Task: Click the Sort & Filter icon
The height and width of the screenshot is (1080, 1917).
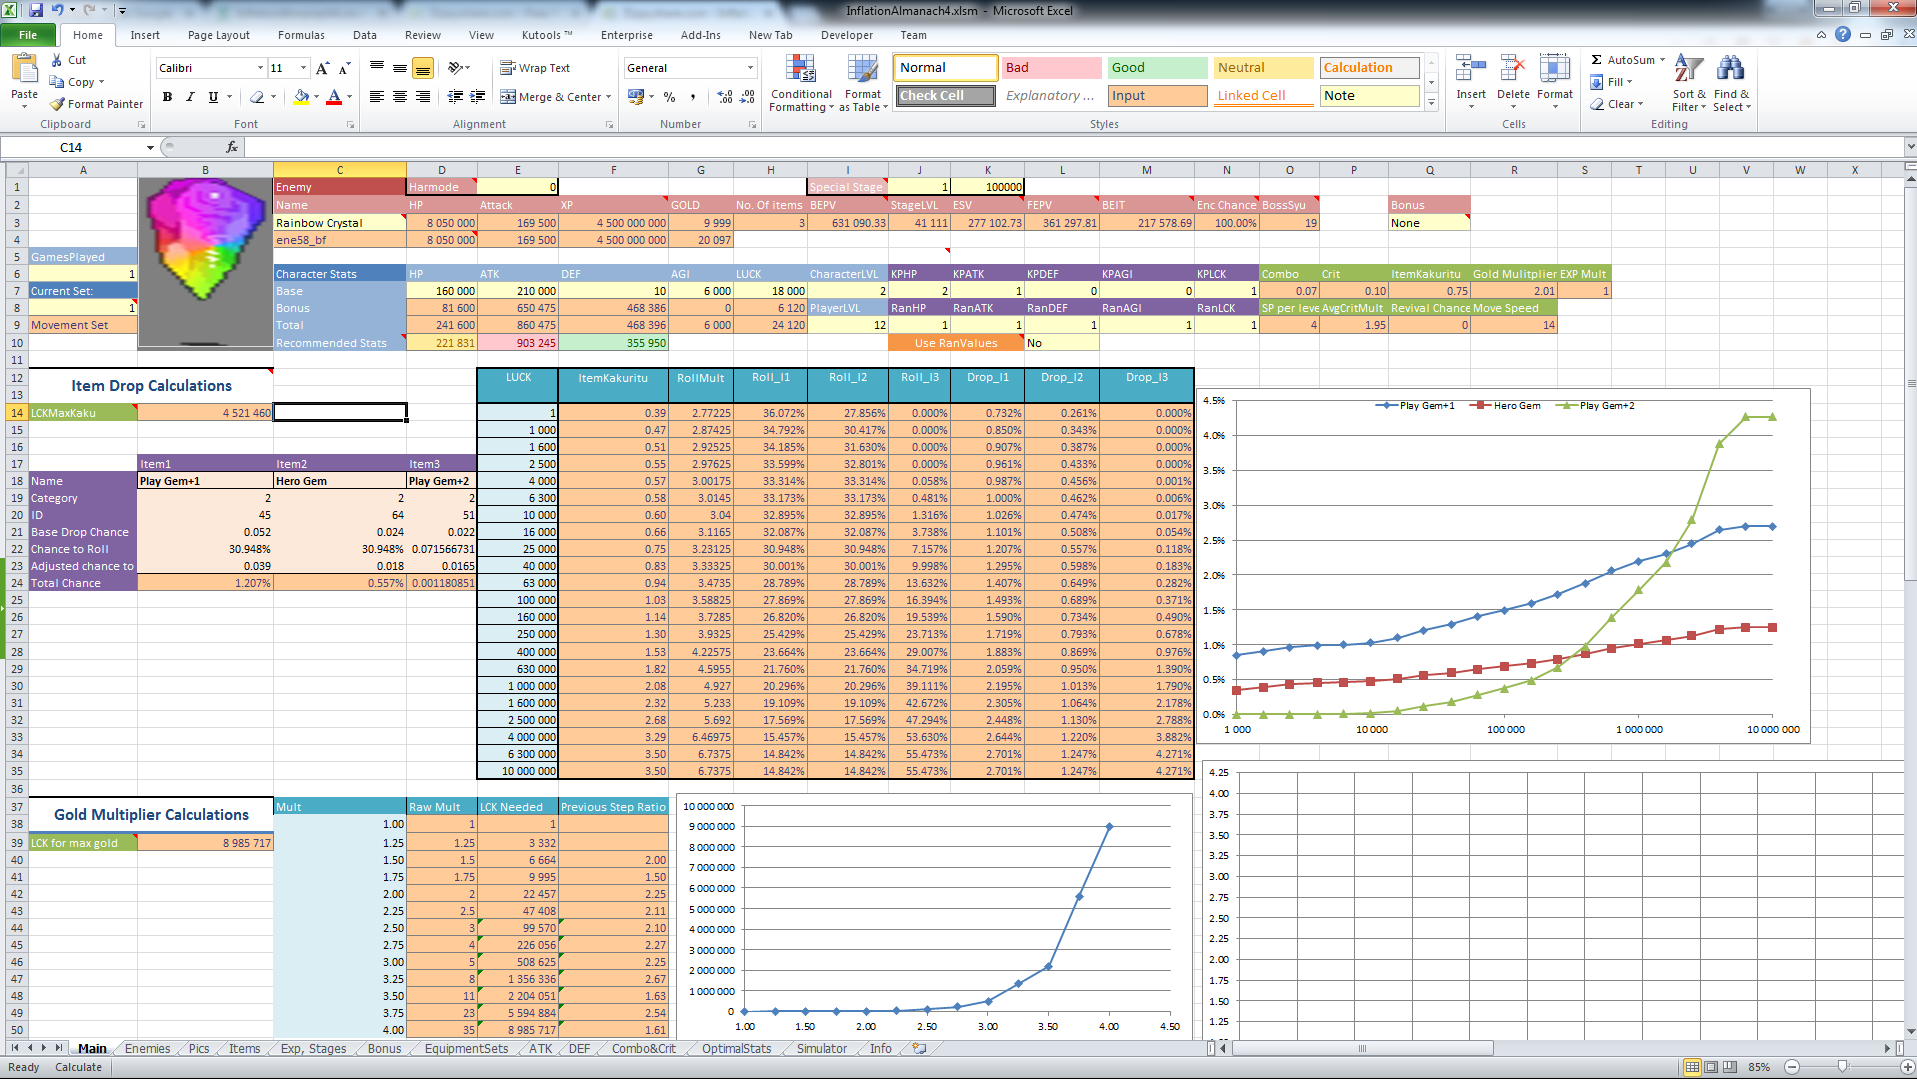Action: pyautogui.click(x=1688, y=70)
